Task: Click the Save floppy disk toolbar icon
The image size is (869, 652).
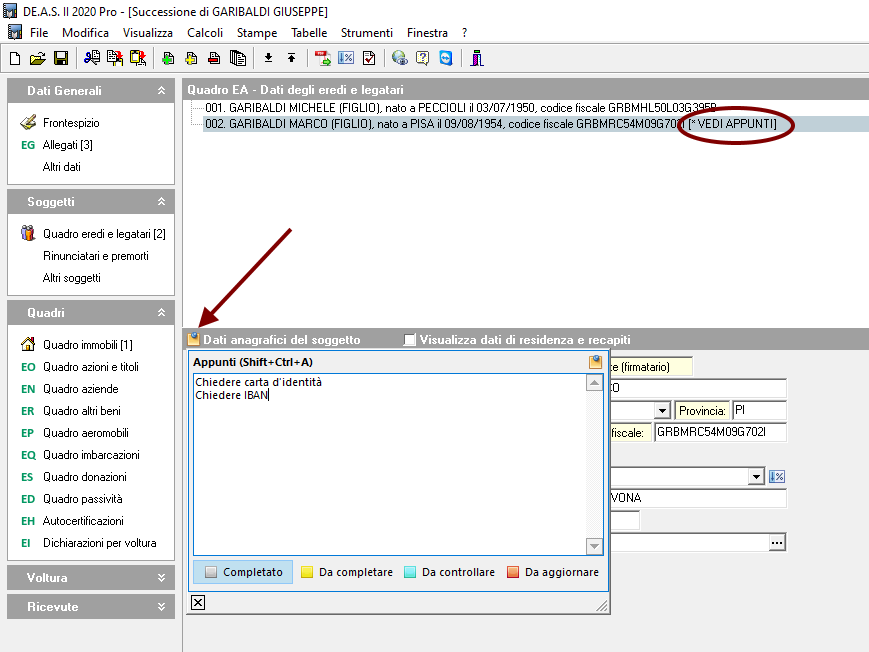Action: [60, 58]
